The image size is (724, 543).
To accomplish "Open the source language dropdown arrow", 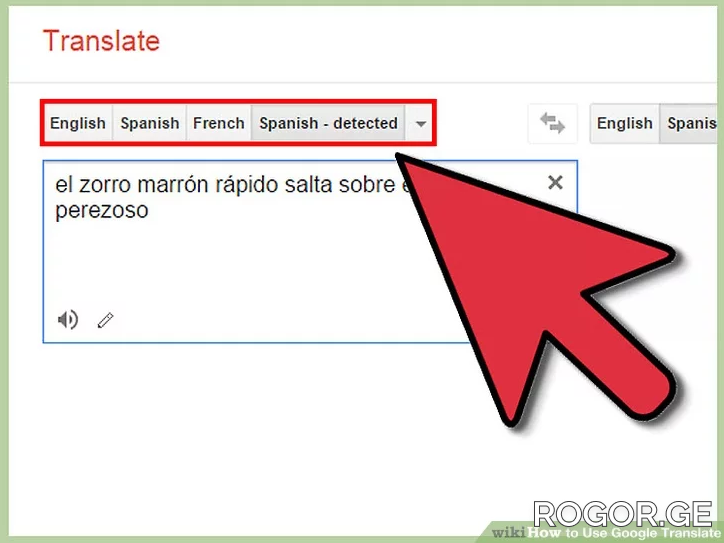I will [420, 123].
